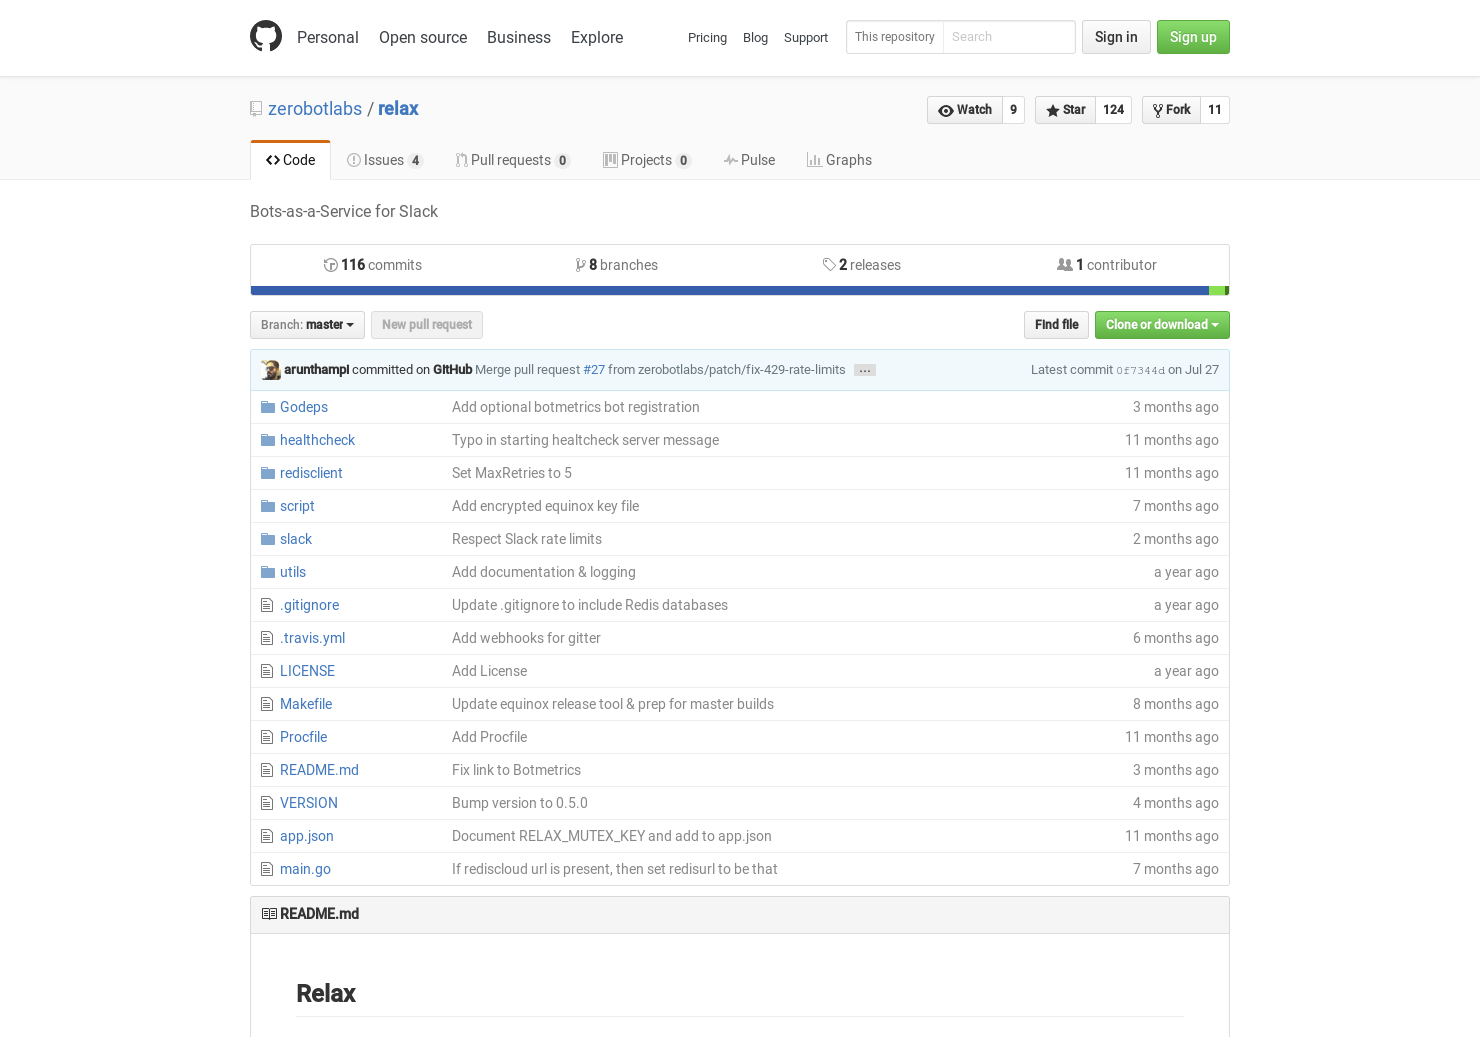The height and width of the screenshot is (1037, 1480).
Task: Click the repository book icon beside zerobotlabs
Action: click(256, 109)
